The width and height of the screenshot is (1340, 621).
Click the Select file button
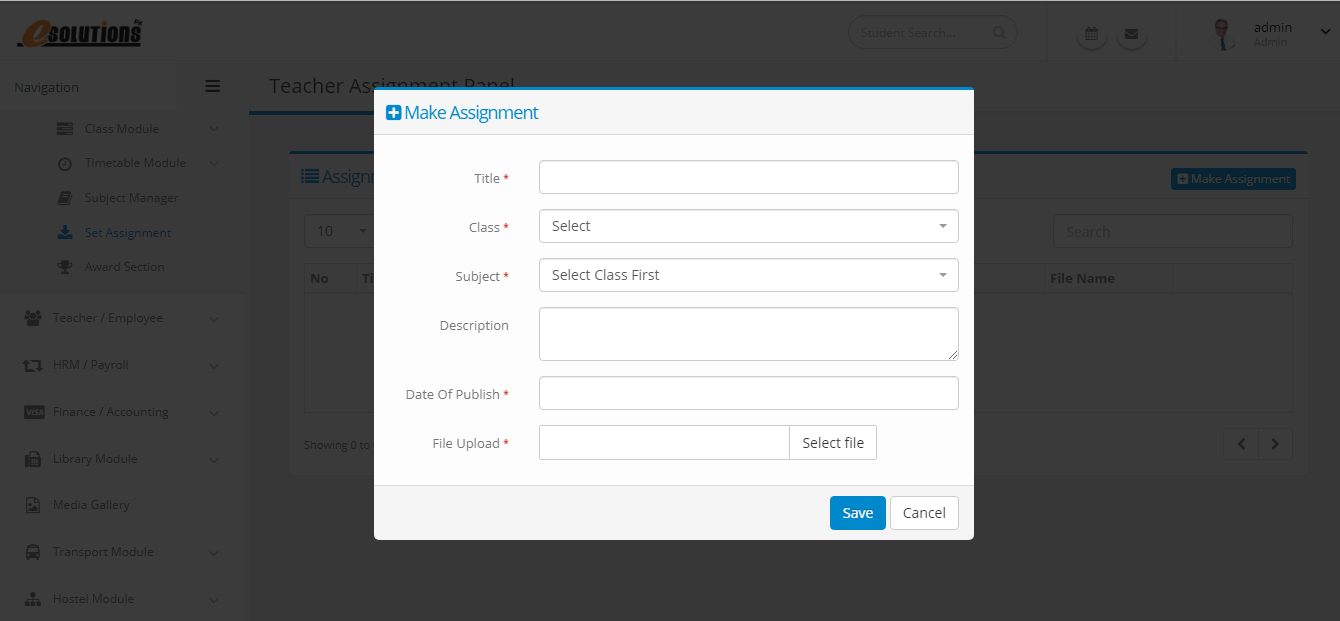point(832,443)
